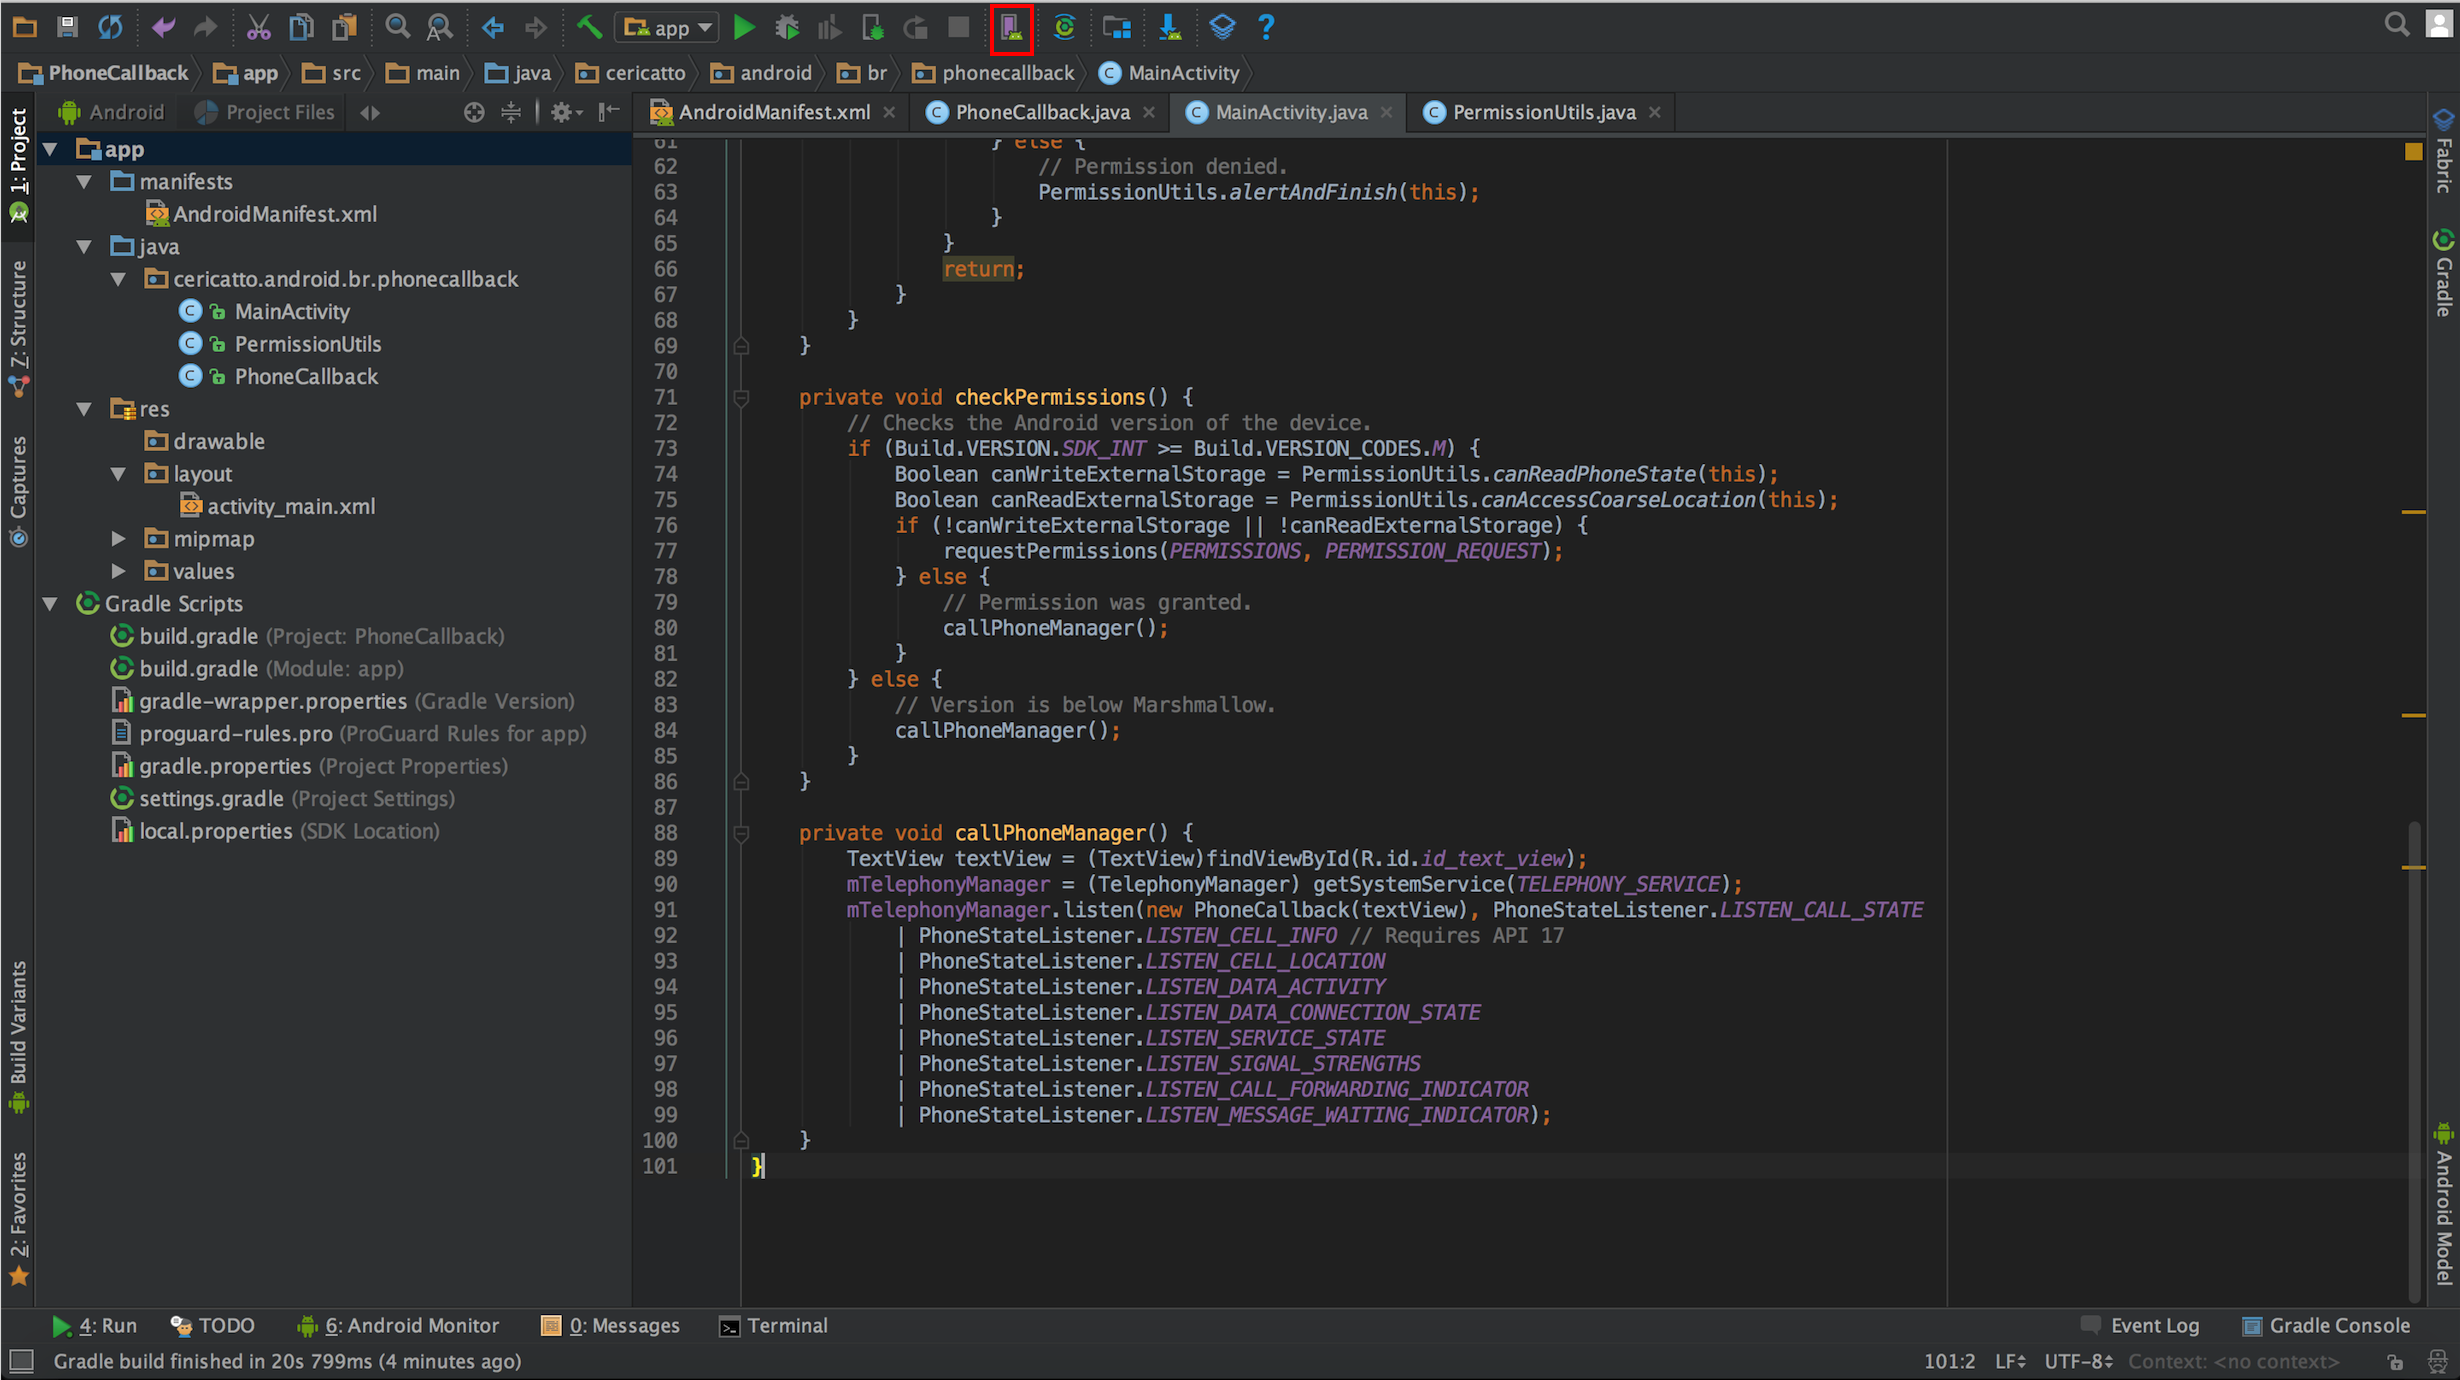Toggle the 2: Favorites tool window
This screenshot has height=1380, width=2460.
click(x=18, y=1217)
